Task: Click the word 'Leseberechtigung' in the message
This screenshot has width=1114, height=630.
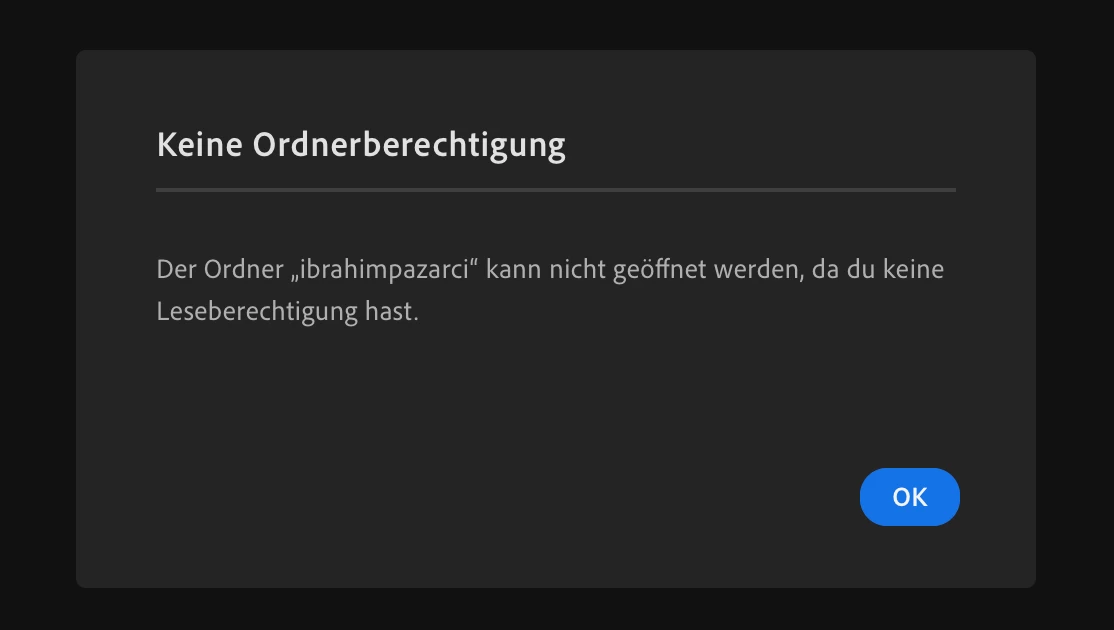Action: coord(256,311)
